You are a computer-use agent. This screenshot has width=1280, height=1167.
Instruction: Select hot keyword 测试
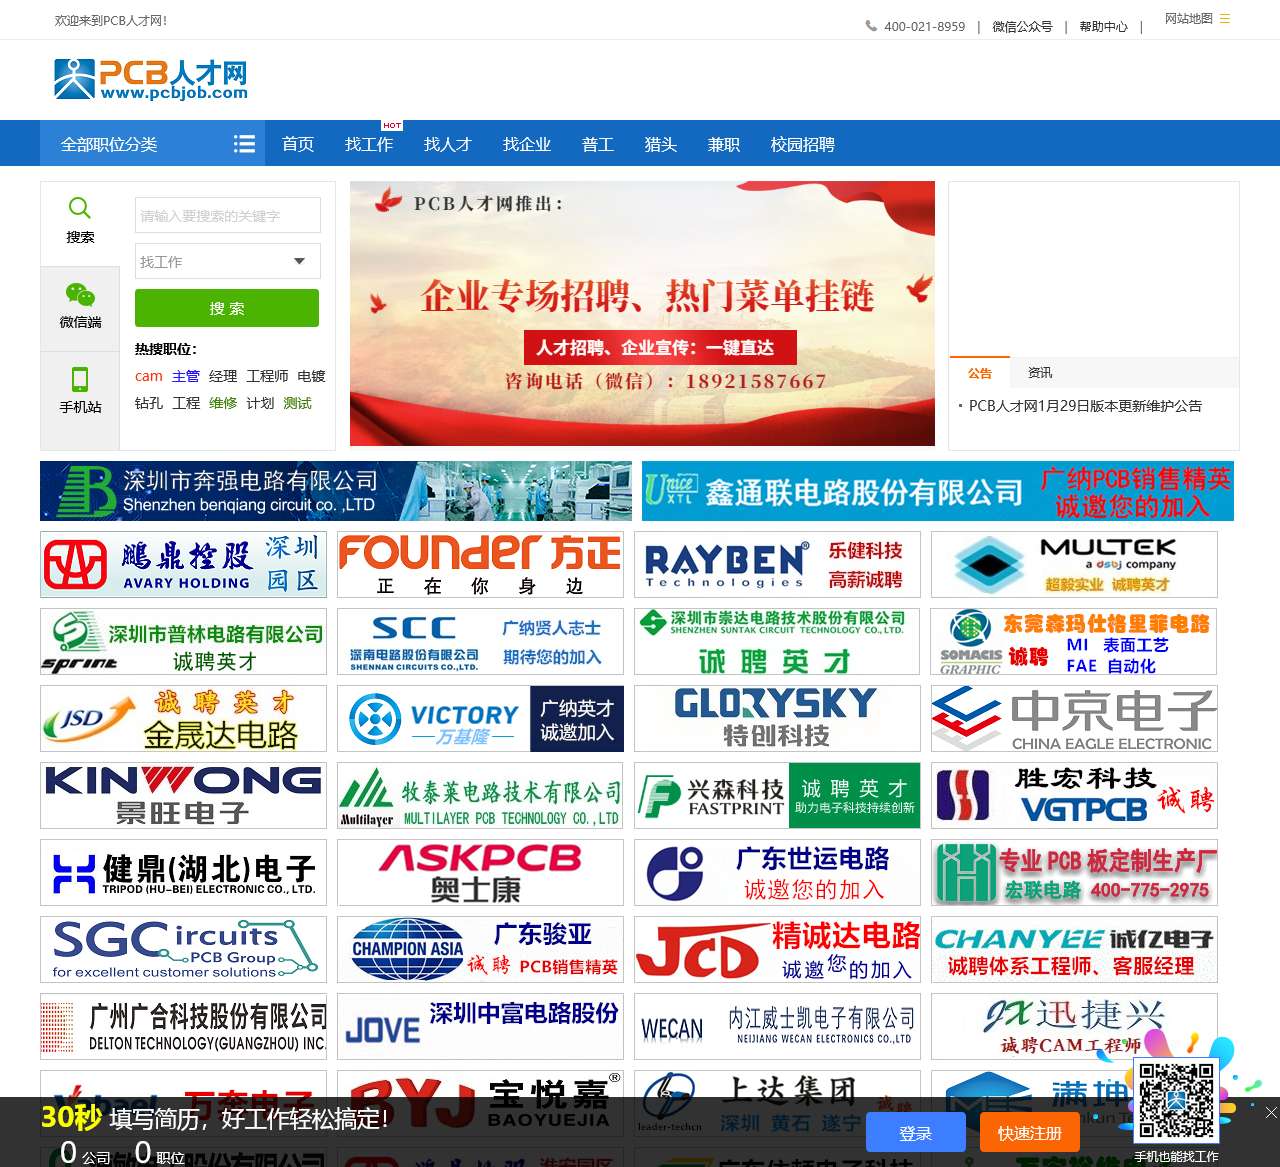297,403
